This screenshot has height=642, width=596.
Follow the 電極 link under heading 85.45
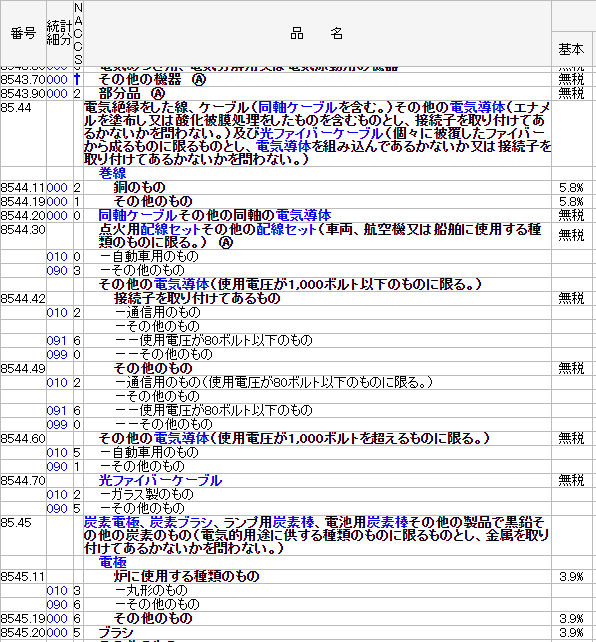[113, 563]
